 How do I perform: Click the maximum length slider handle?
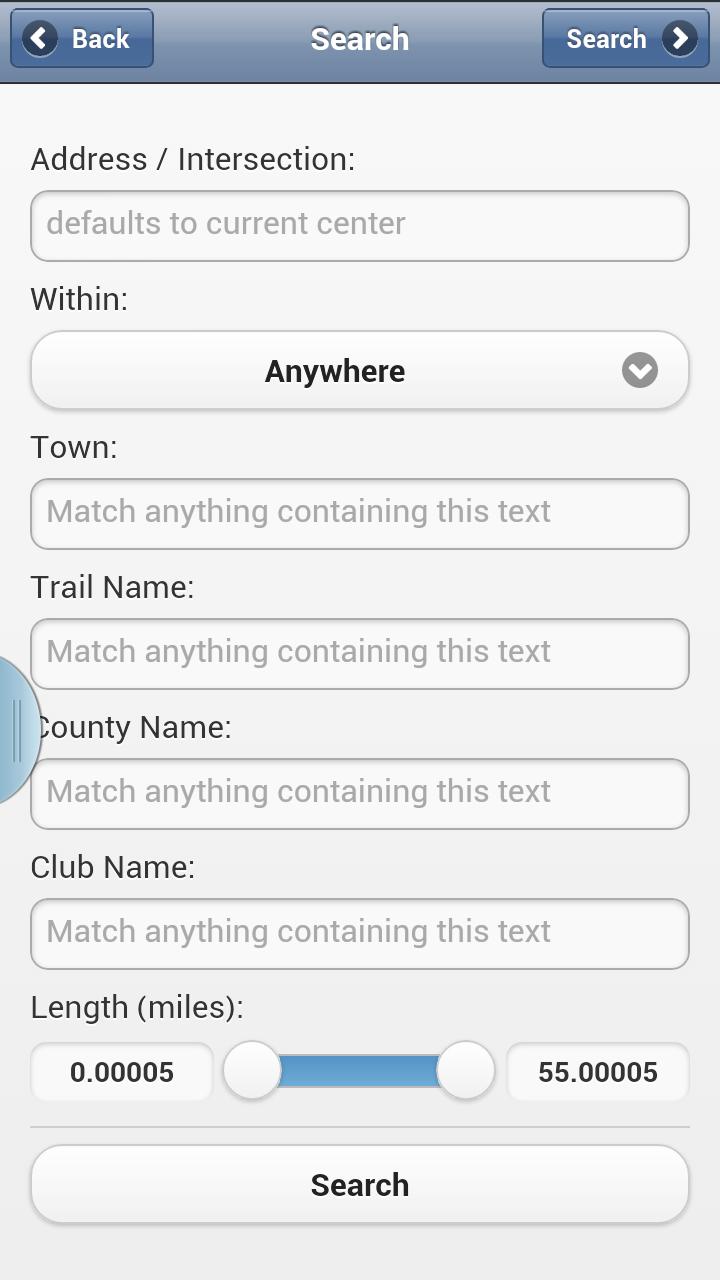click(x=466, y=1071)
